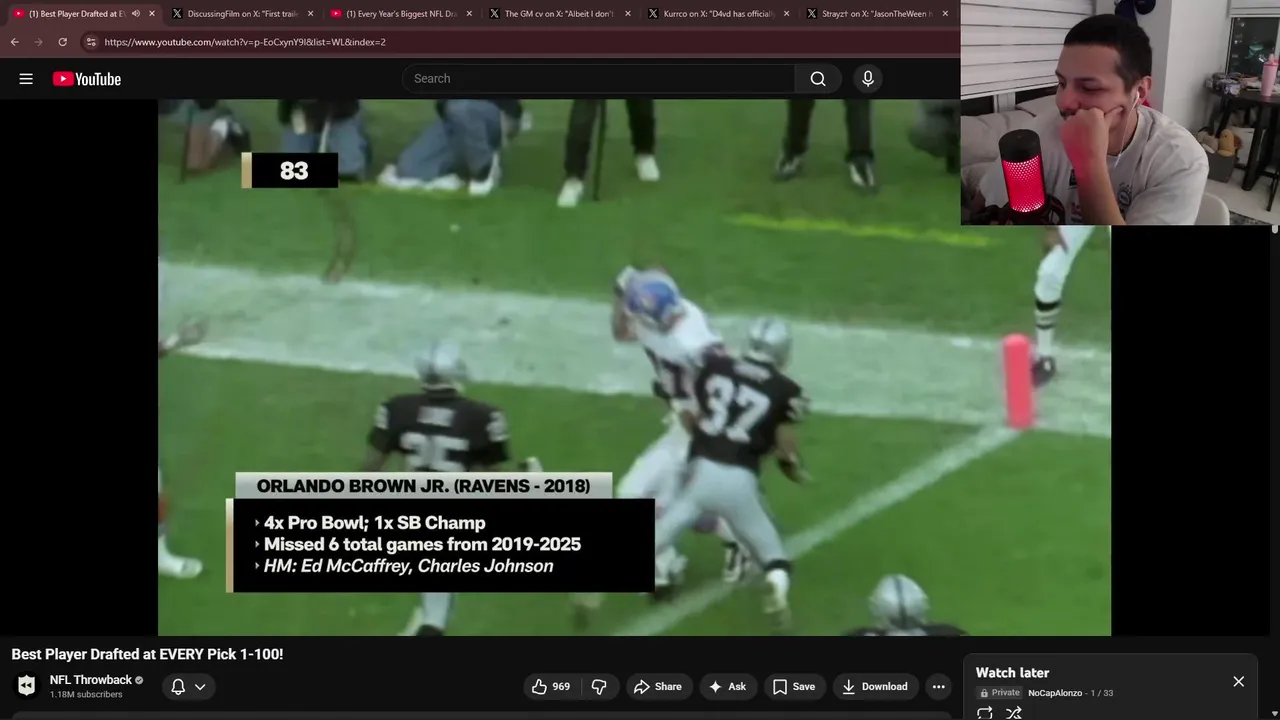The image size is (1280, 720).
Task: Switch to Every Year's Biggest NFL Draft tab
Action: (x=400, y=14)
